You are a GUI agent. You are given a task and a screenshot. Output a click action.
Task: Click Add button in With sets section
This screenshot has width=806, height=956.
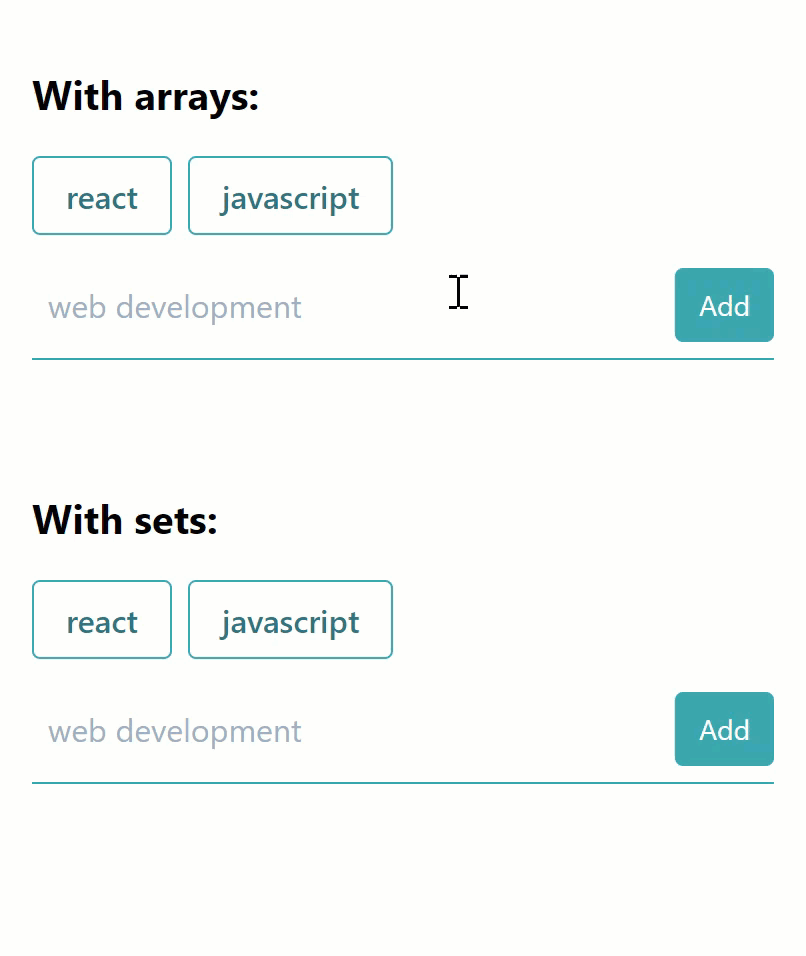pyautogui.click(x=724, y=729)
